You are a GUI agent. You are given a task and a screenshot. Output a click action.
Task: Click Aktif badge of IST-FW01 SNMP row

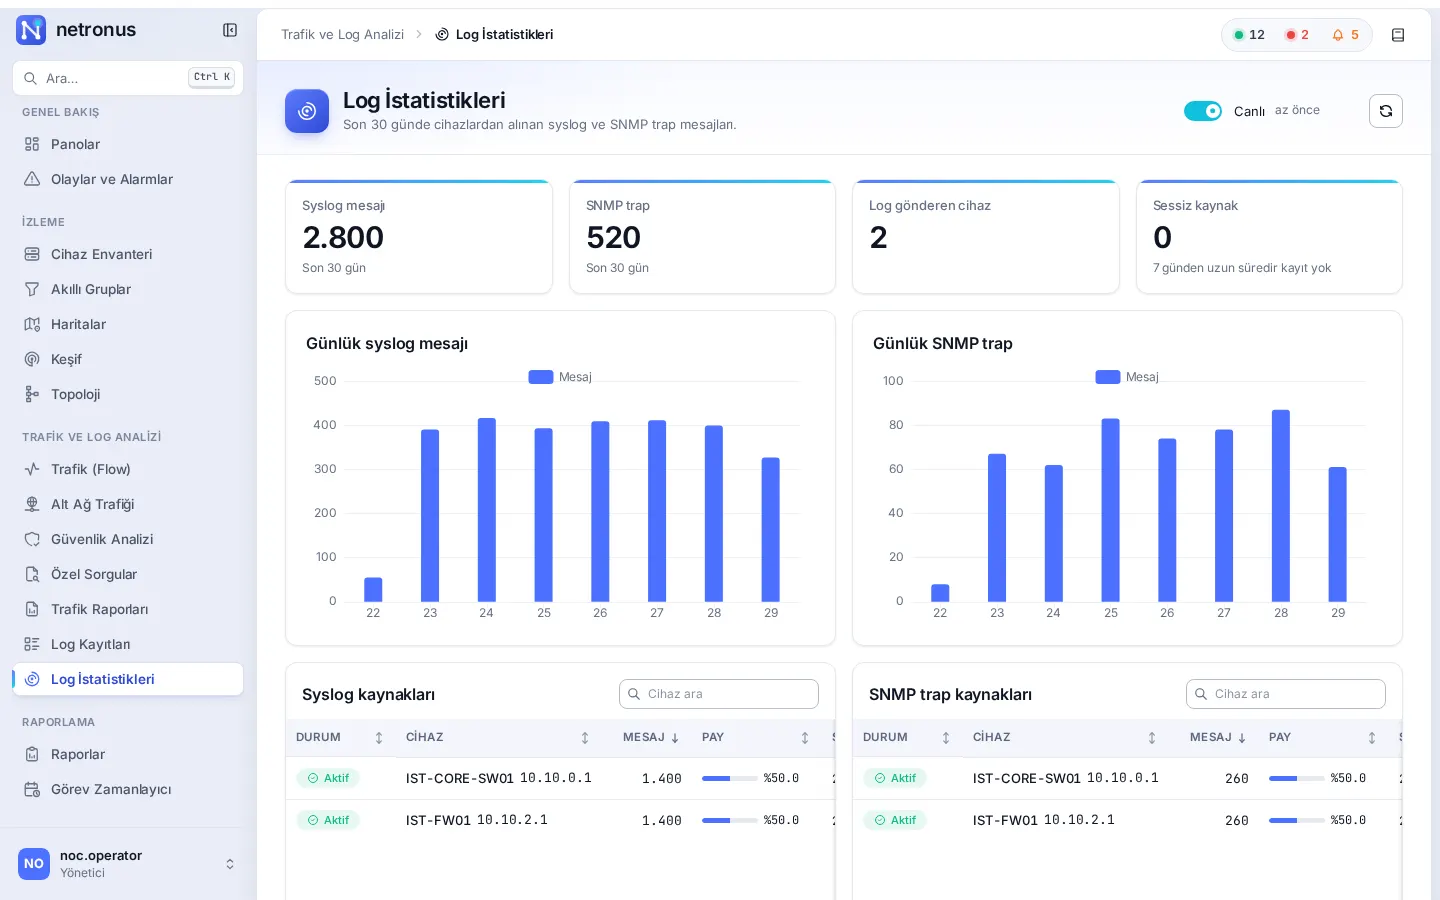[895, 820]
